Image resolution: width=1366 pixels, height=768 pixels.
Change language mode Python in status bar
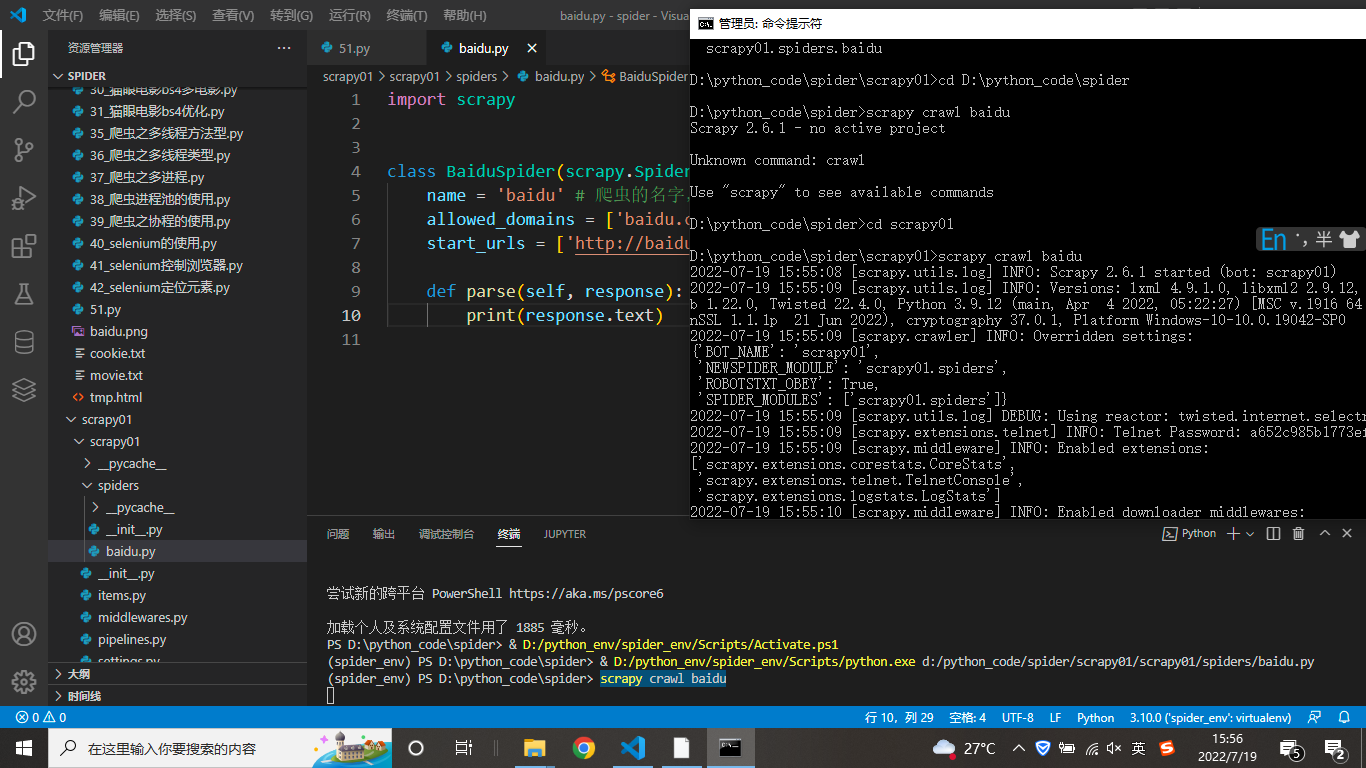click(x=1095, y=718)
